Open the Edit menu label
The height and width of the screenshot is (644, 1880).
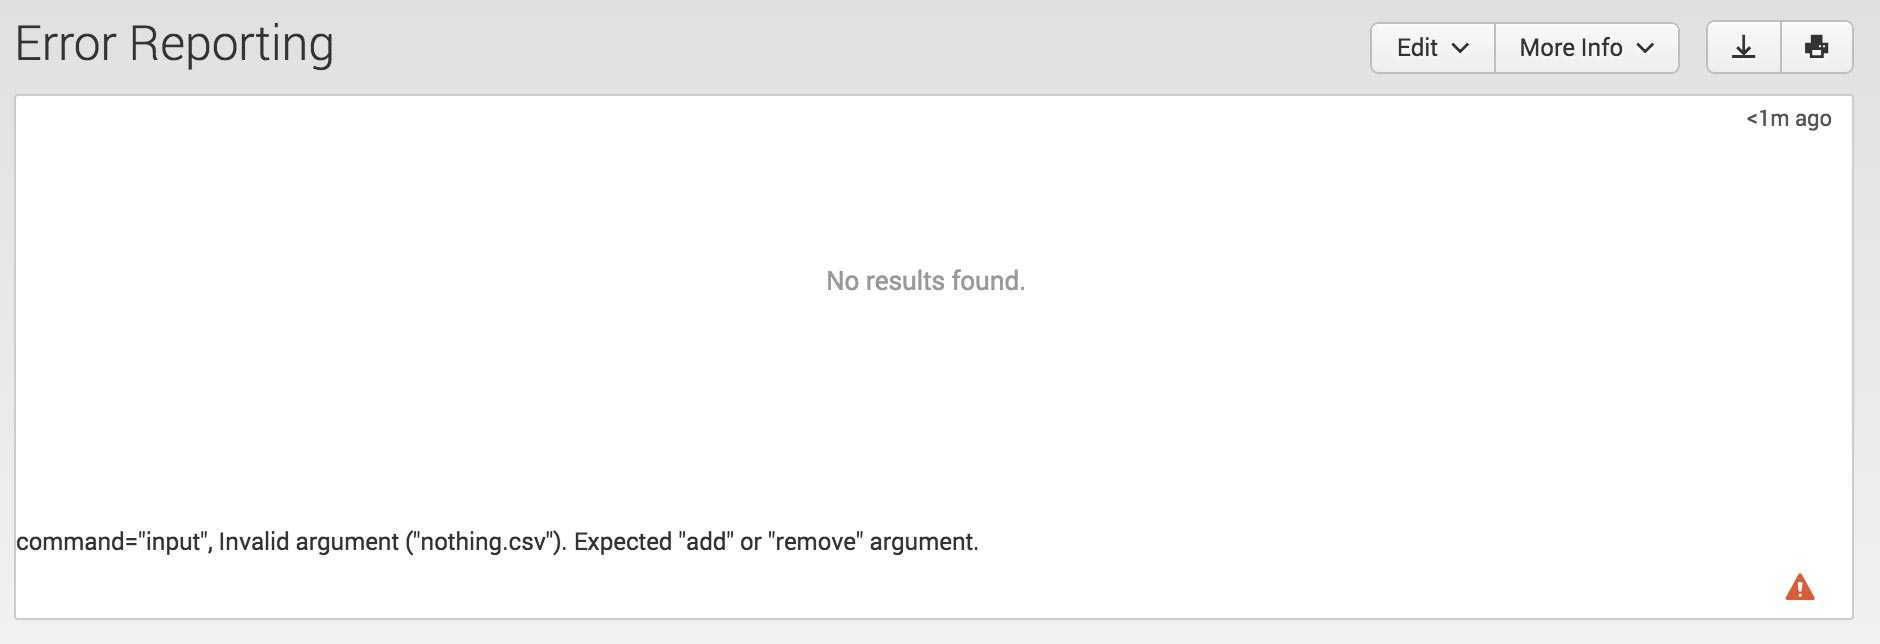(x=1416, y=48)
